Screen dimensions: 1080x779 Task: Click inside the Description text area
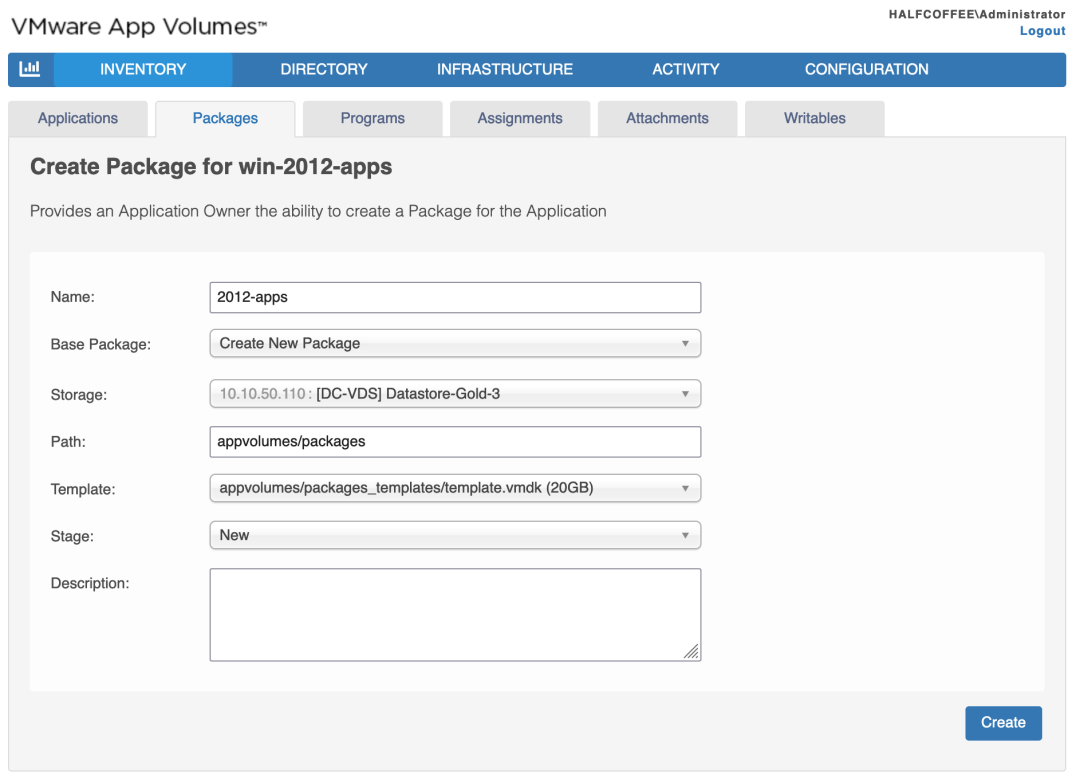pyautogui.click(x=455, y=614)
